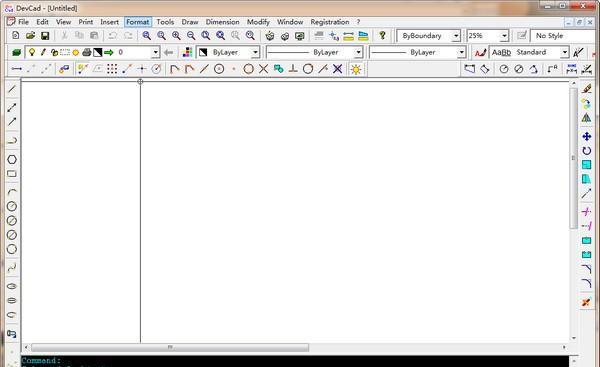Open the green layers manager icon
The image size is (600, 367).
(16, 52)
